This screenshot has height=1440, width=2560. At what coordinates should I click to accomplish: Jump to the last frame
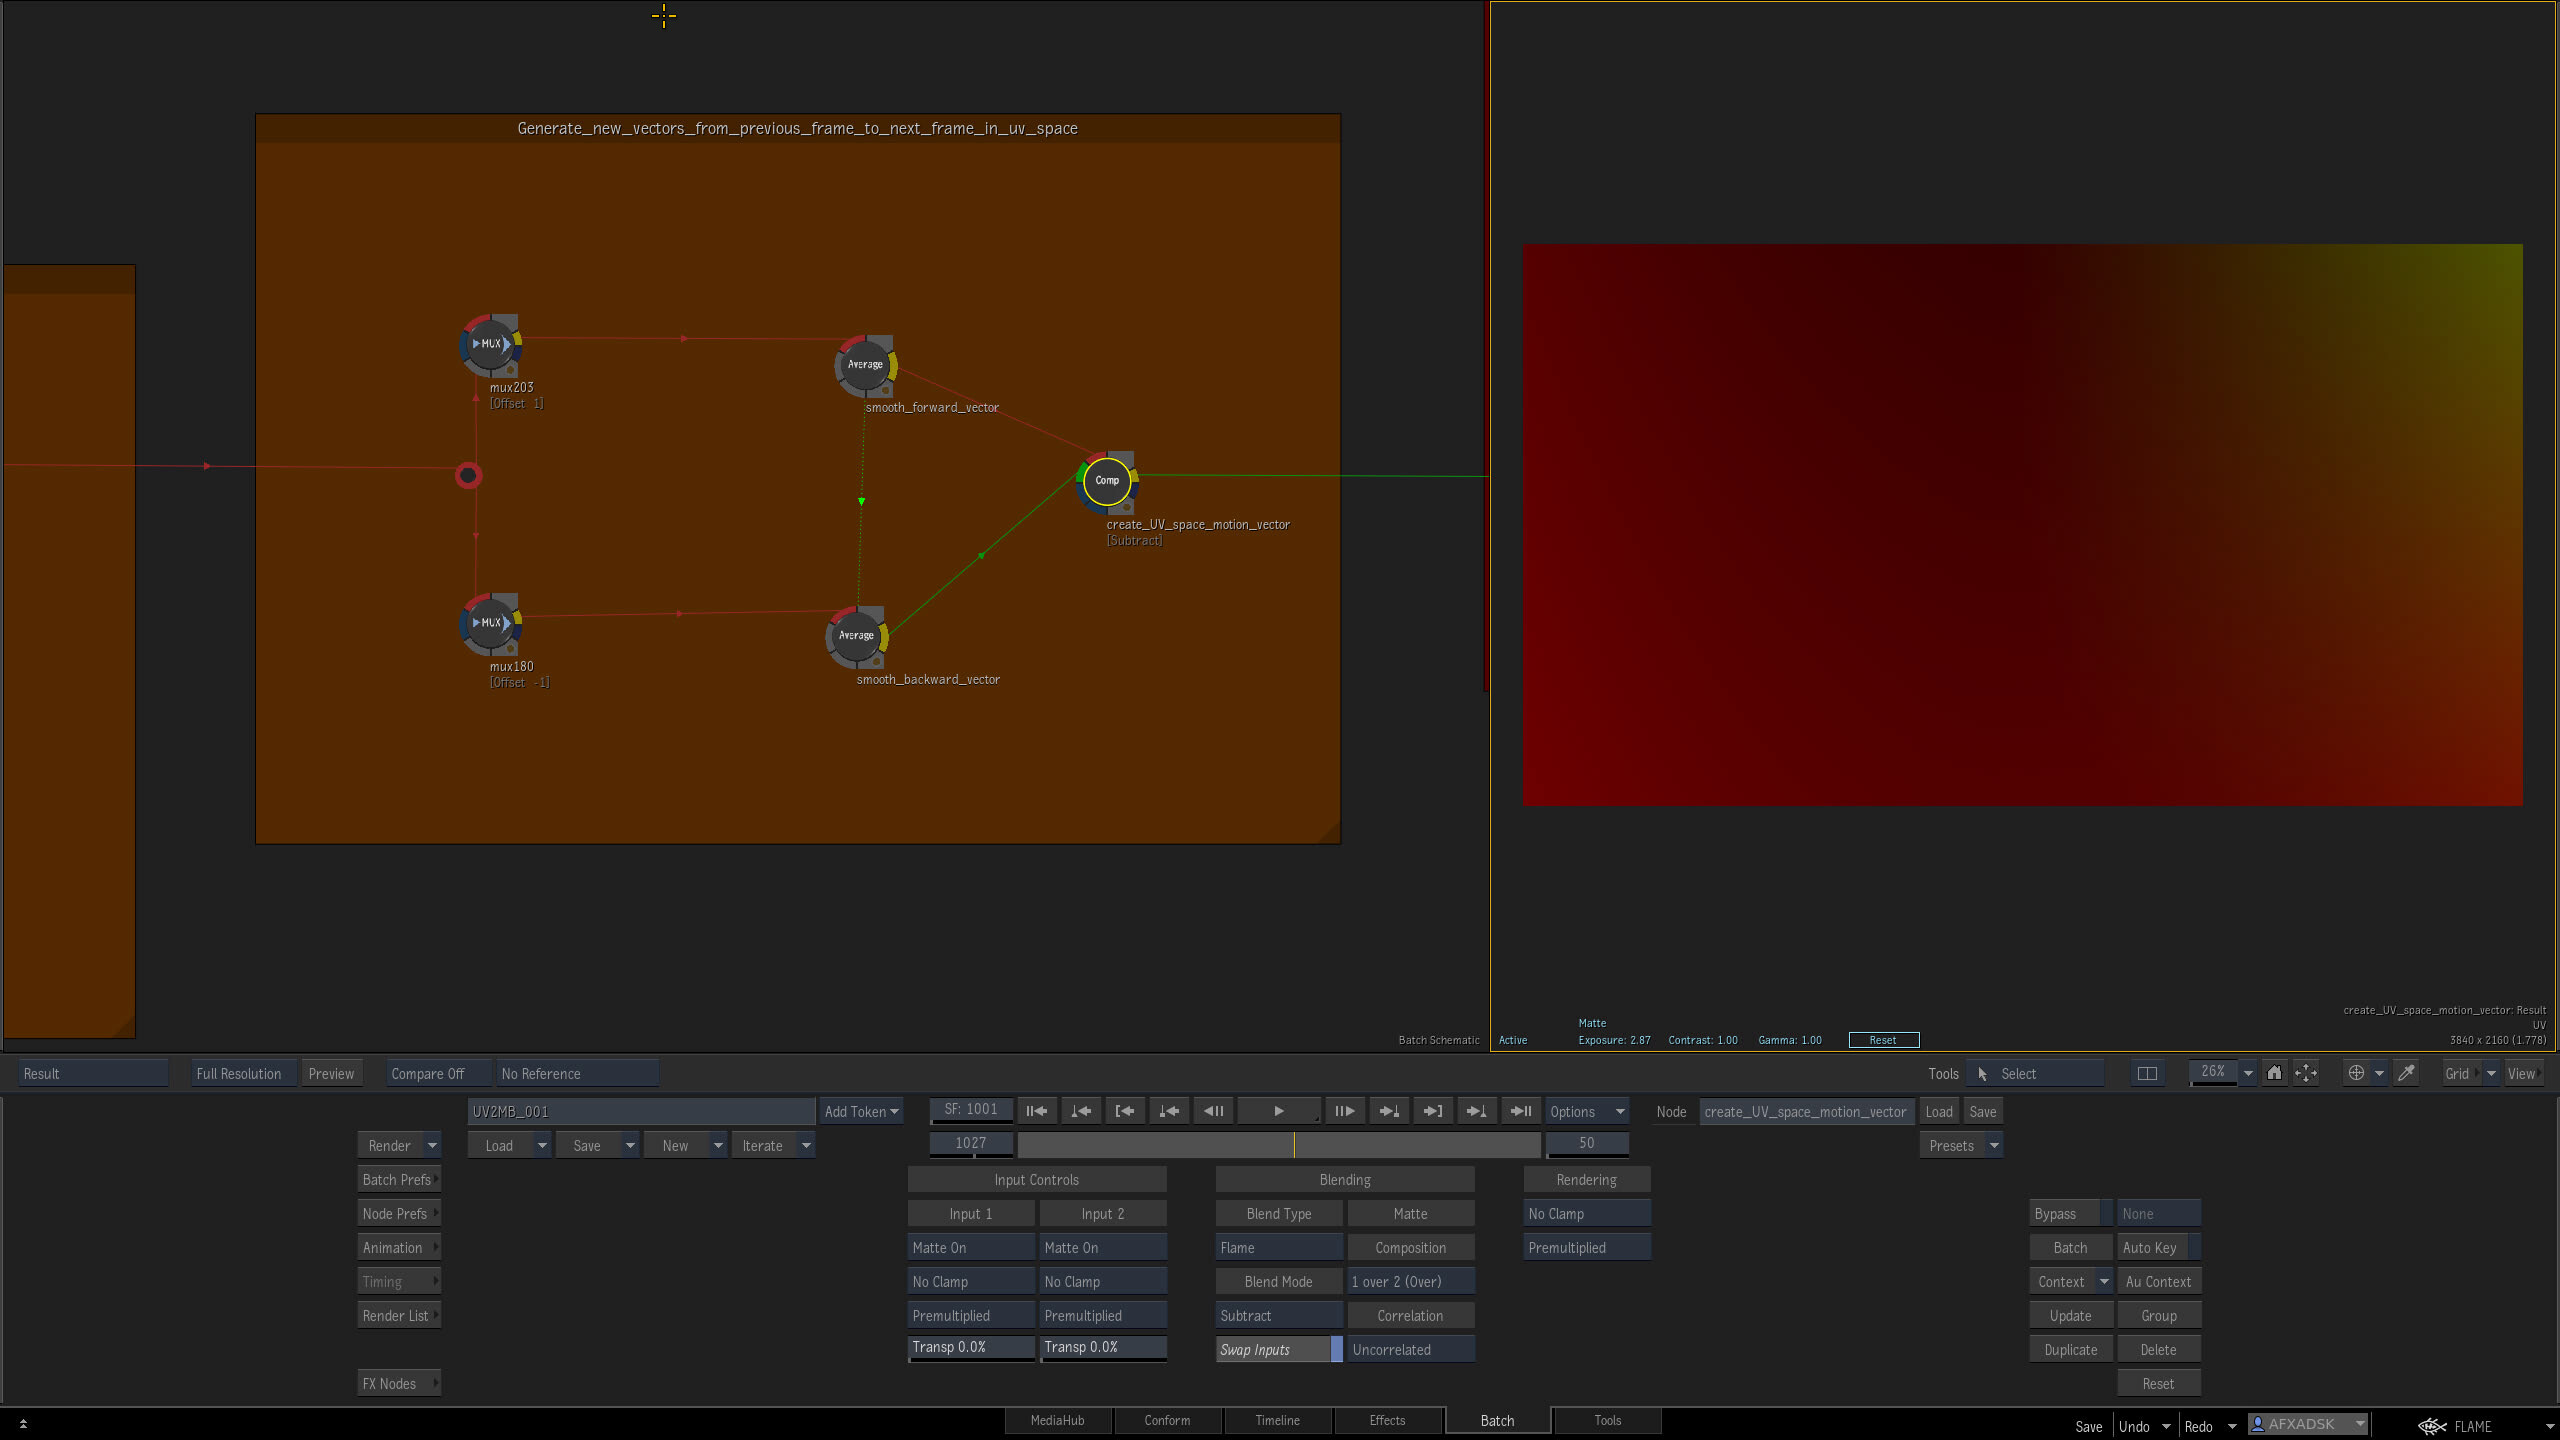pos(1521,1111)
